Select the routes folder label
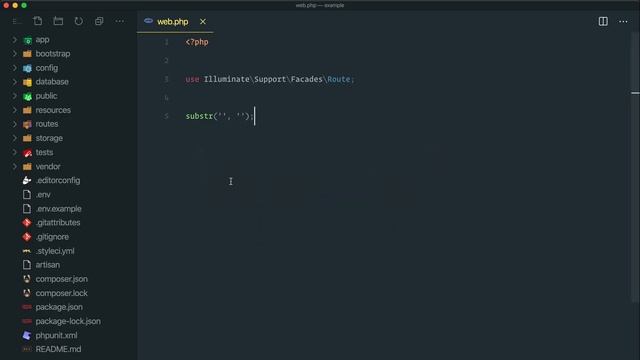640x360 pixels. [x=47, y=124]
